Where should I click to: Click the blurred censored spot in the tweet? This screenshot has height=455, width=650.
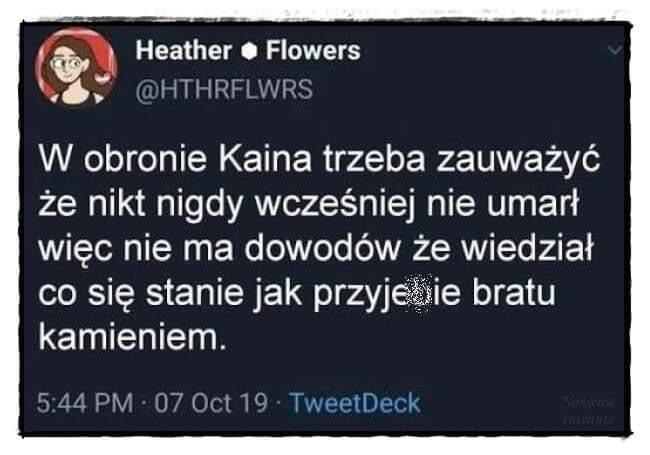point(418,293)
